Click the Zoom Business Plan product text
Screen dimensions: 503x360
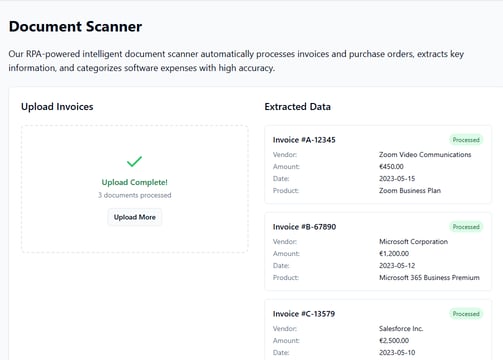point(410,191)
